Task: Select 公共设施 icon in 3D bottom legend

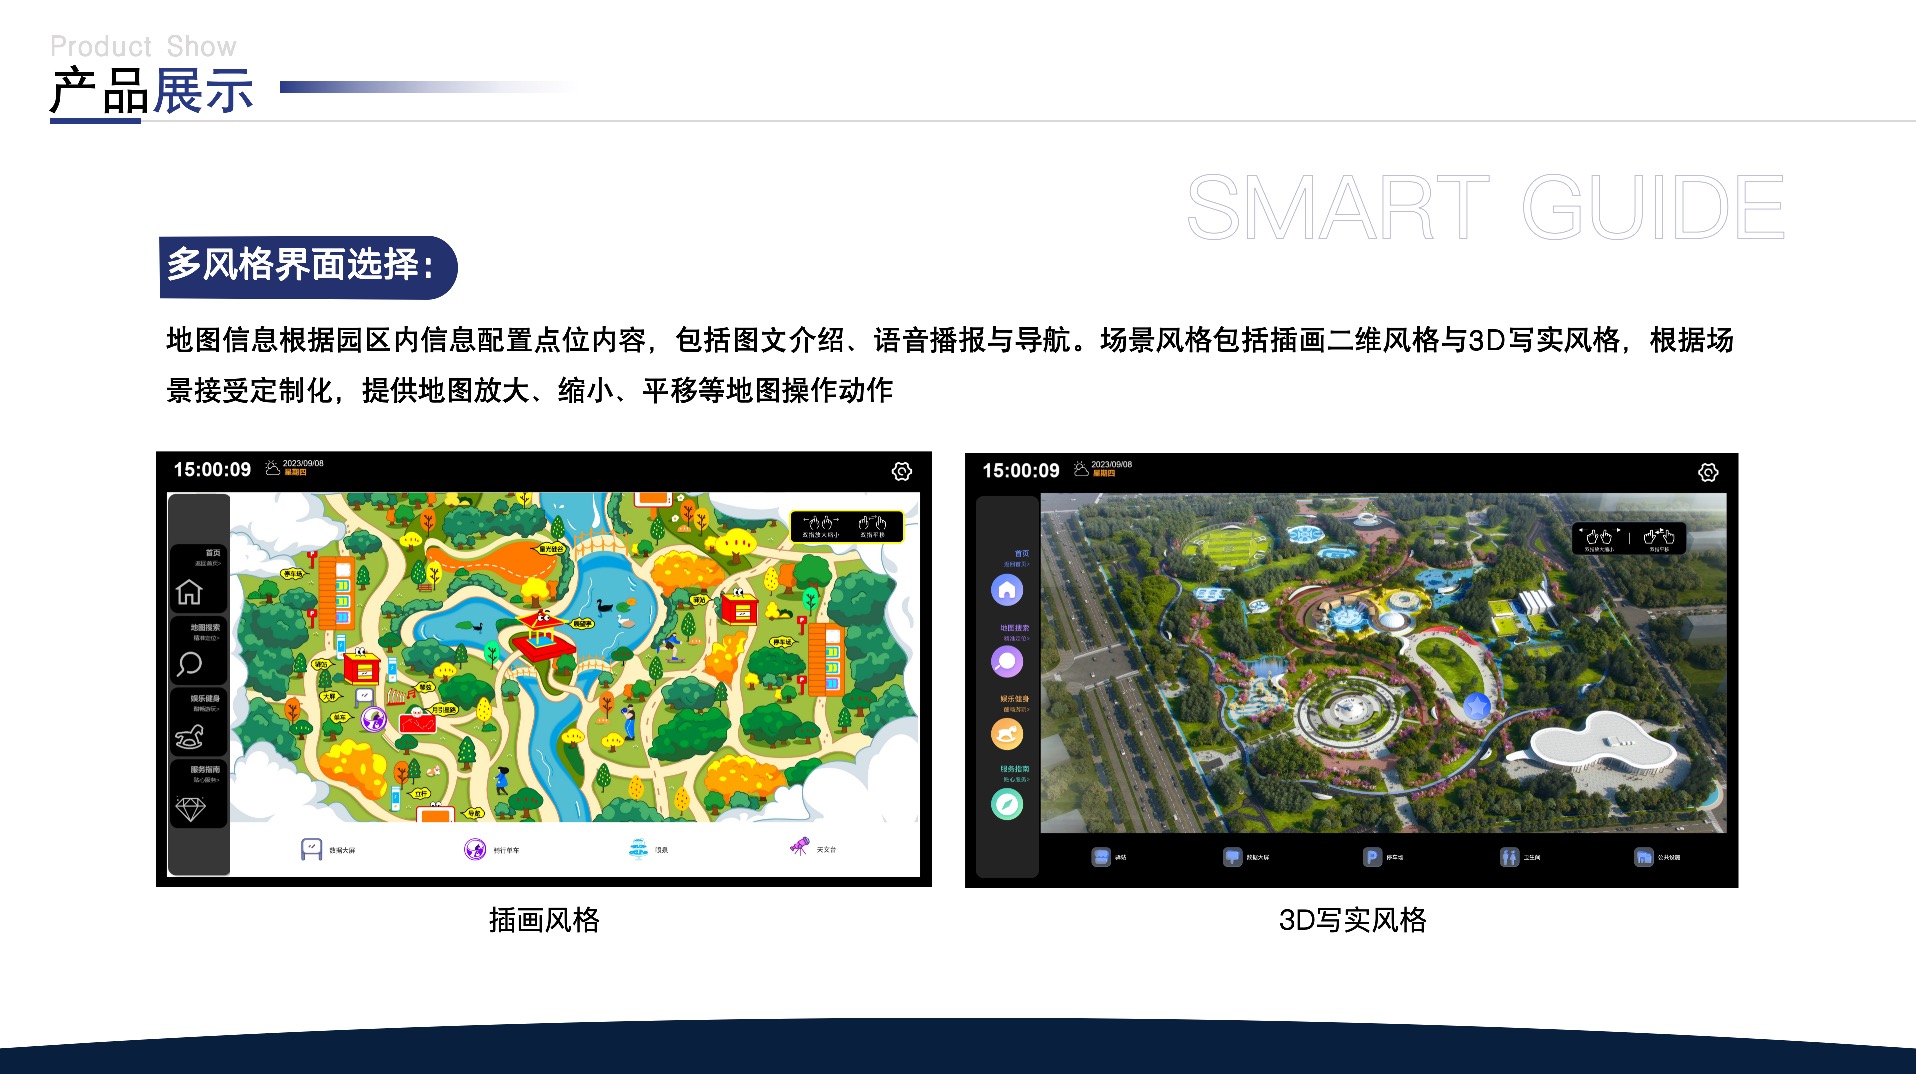Action: click(x=1643, y=857)
